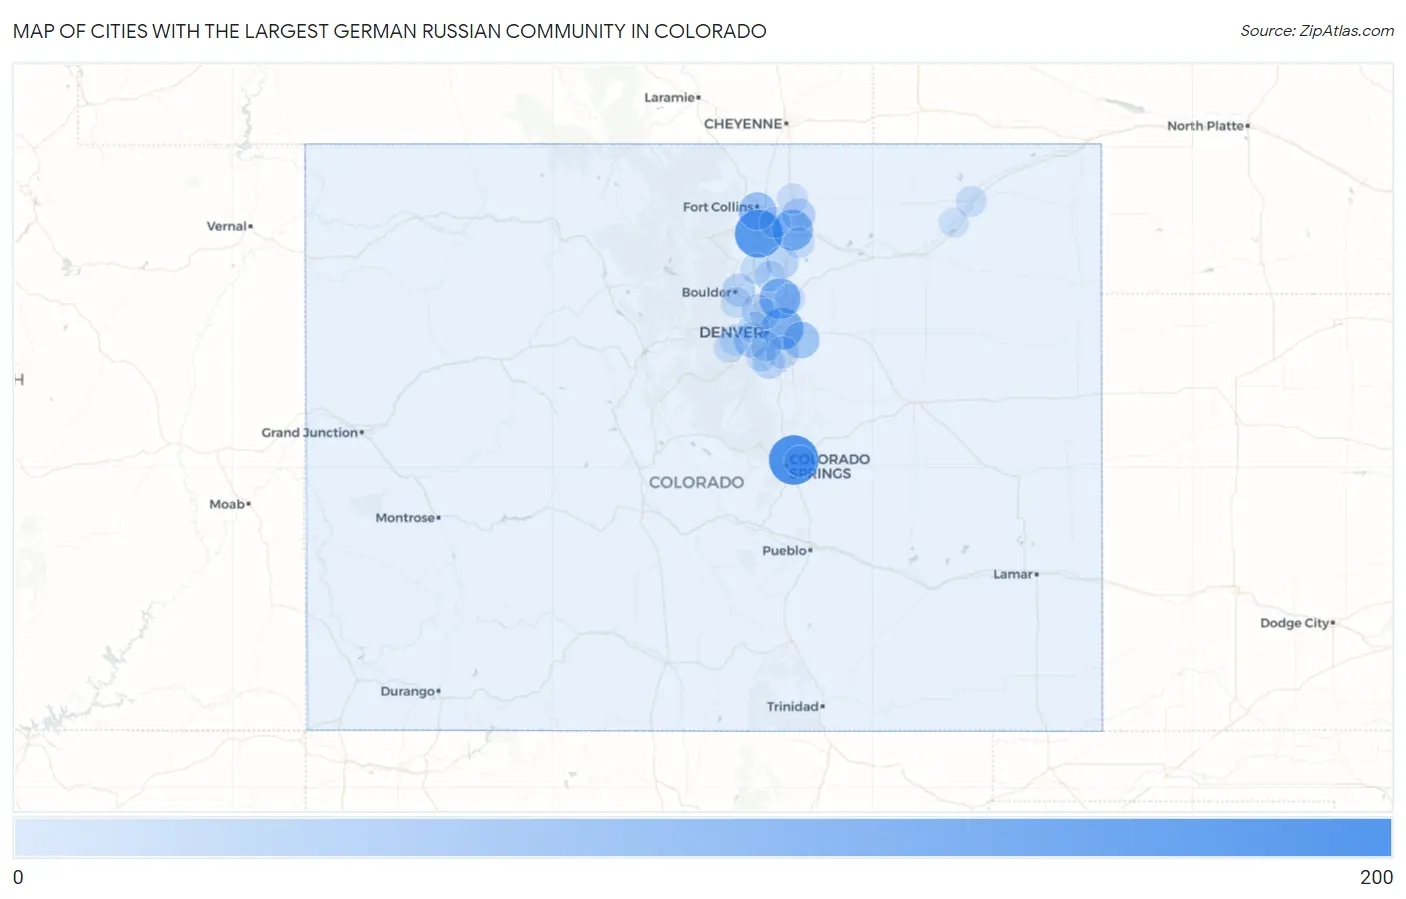Click the legend maximum value 200
This screenshot has height=899, width=1406.
pyautogui.click(x=1376, y=877)
